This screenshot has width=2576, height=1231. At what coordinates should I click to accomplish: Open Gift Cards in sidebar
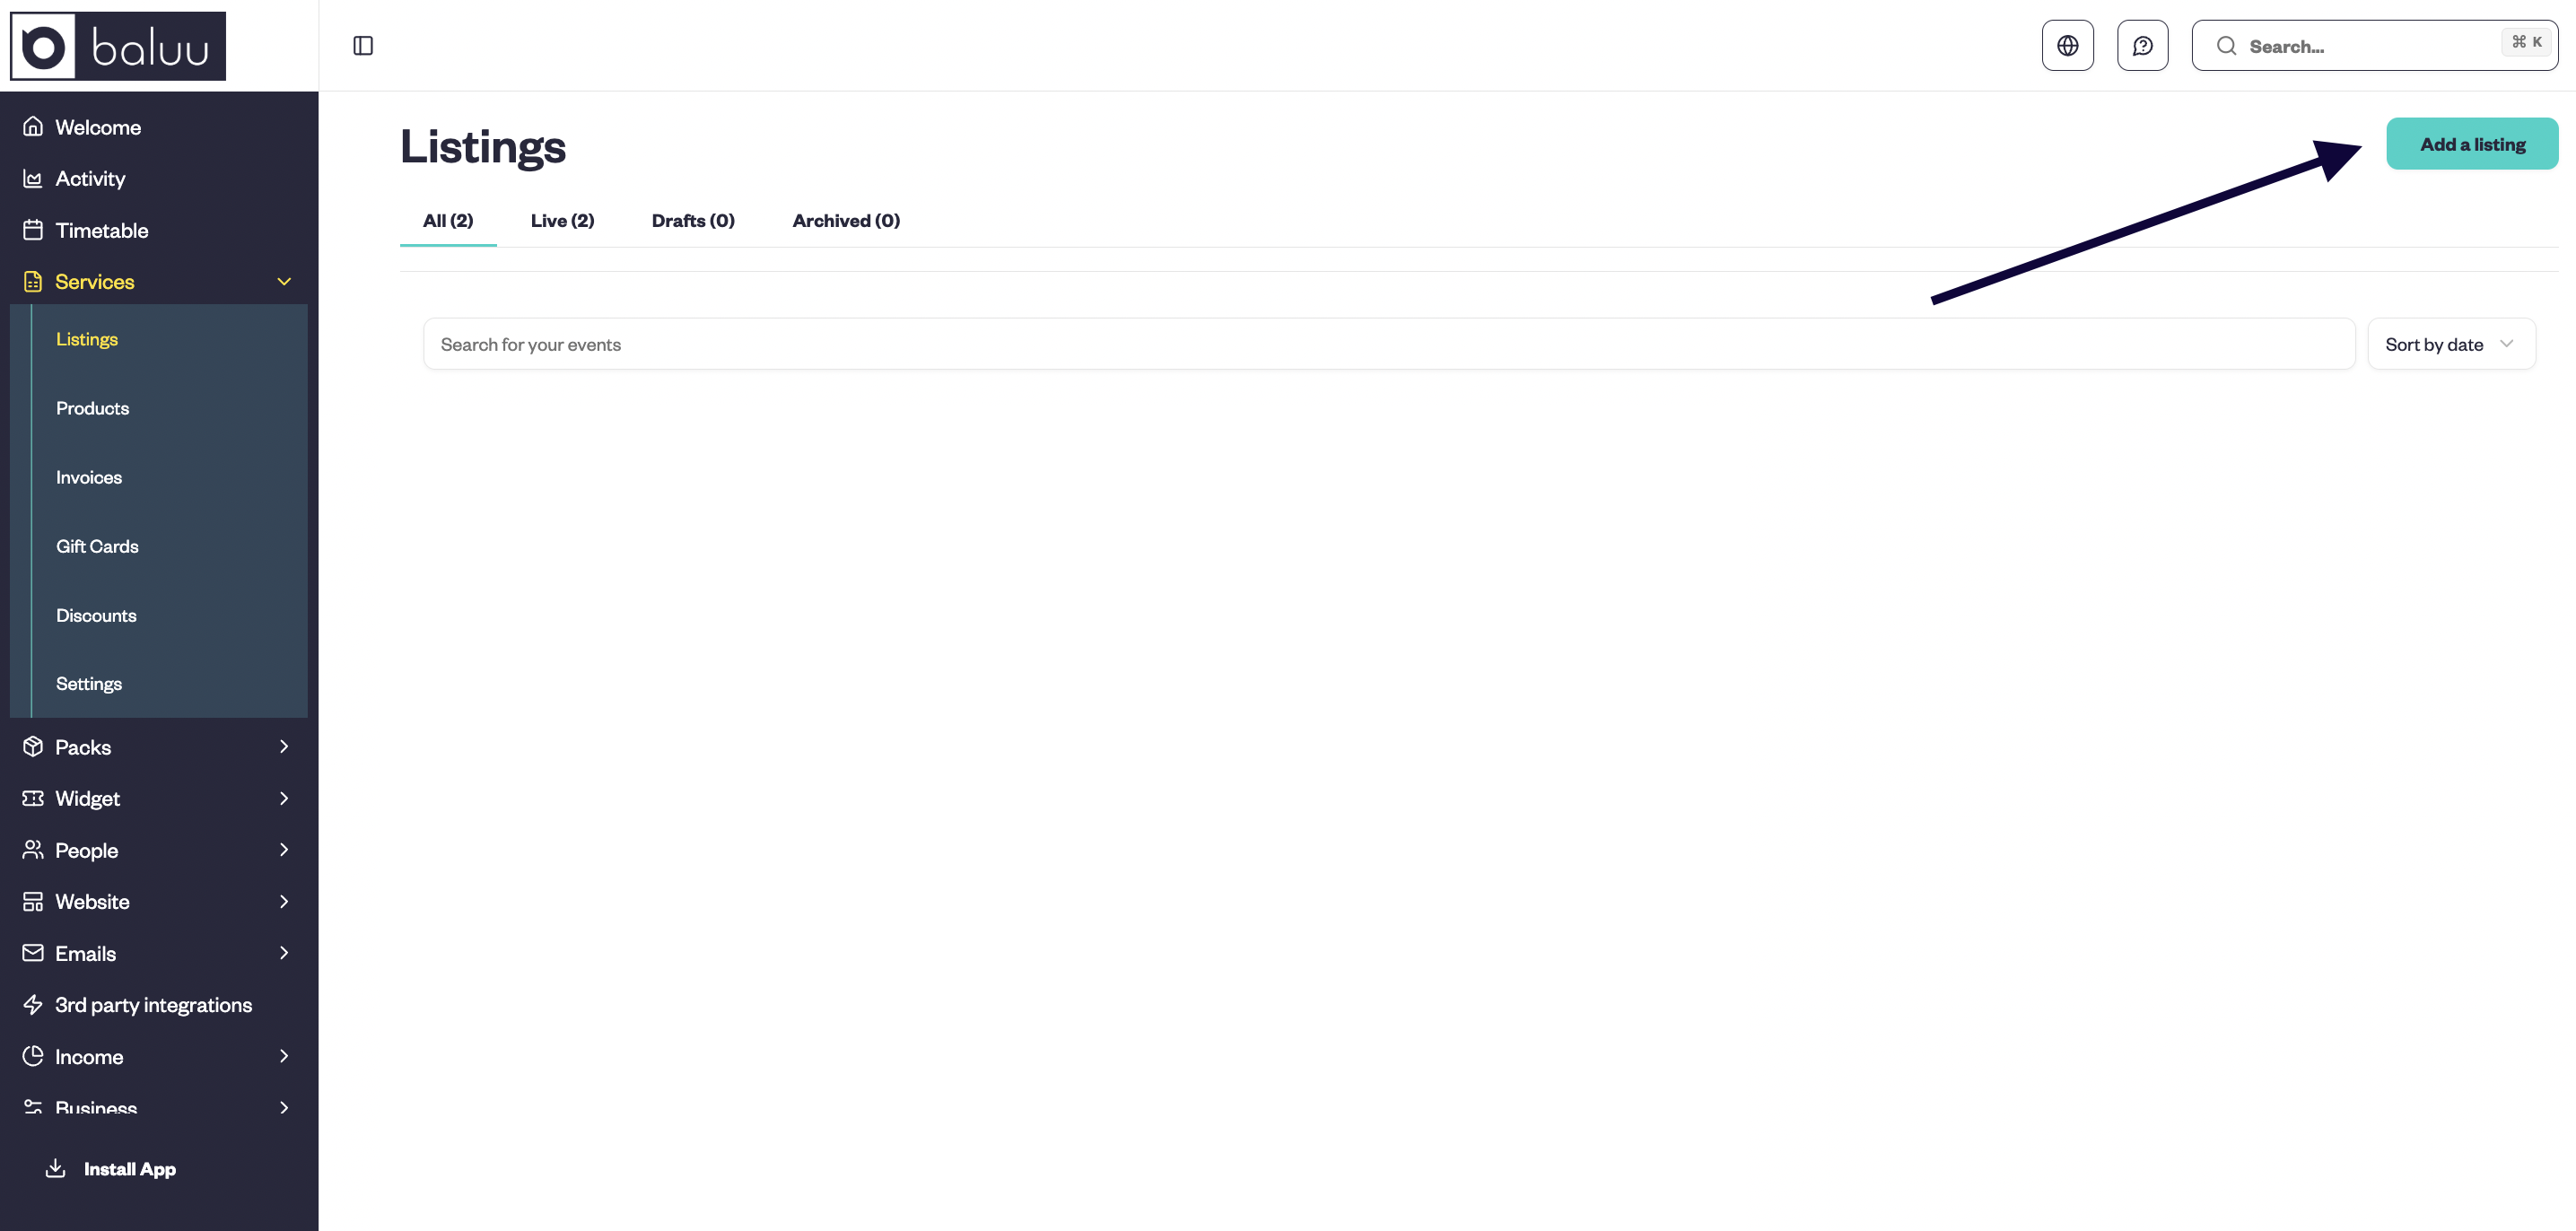(x=97, y=546)
